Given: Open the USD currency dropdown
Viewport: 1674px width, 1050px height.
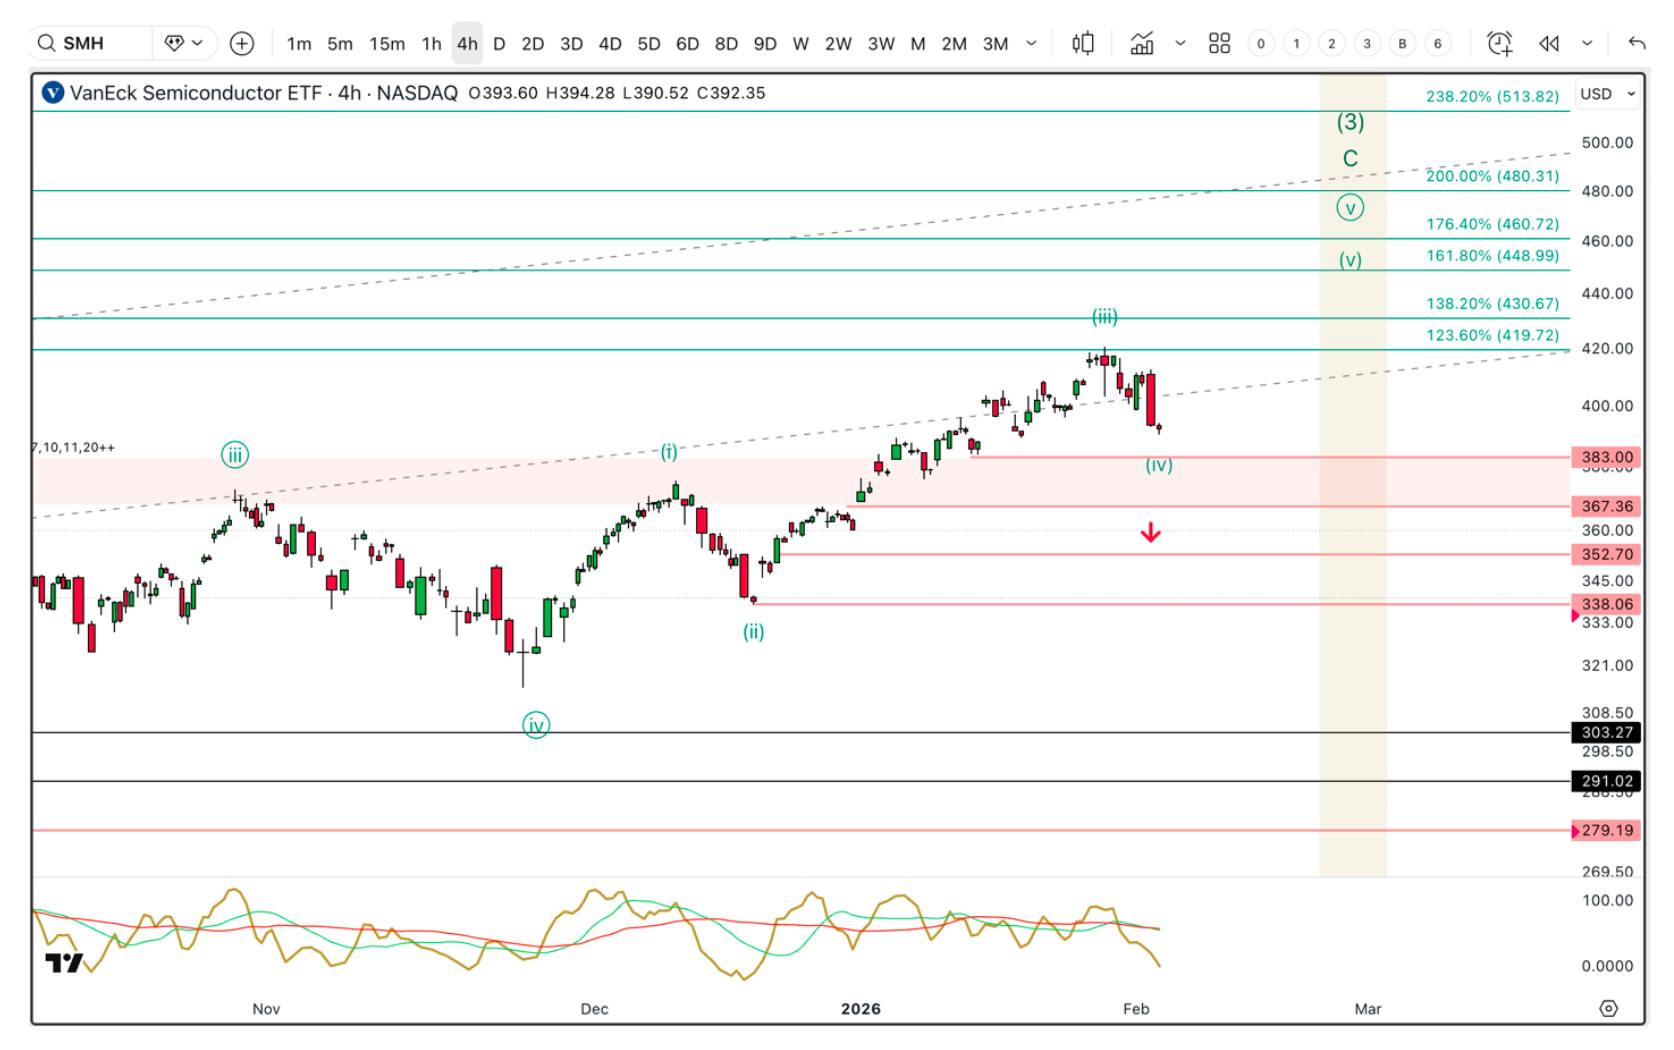Looking at the screenshot, I should tap(1608, 93).
